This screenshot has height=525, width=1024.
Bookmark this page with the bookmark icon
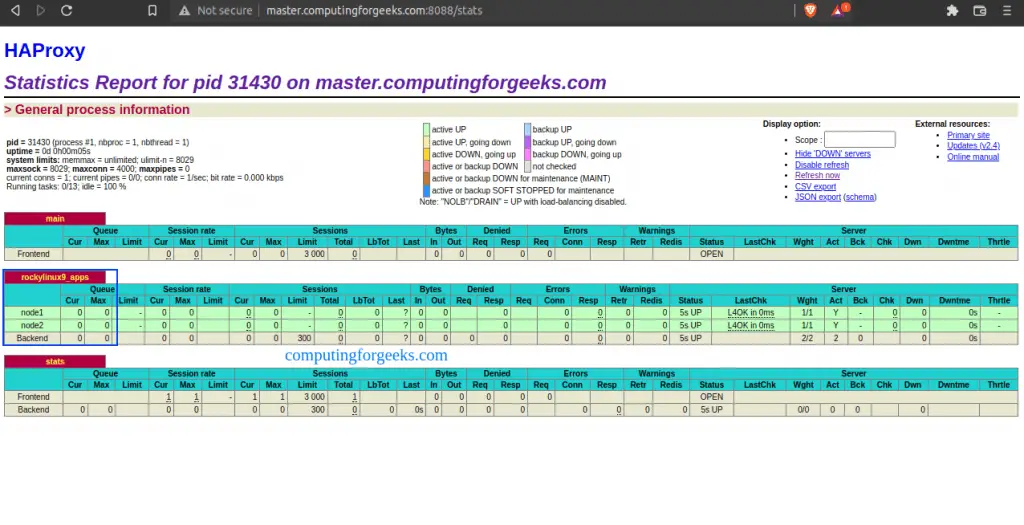click(x=152, y=10)
